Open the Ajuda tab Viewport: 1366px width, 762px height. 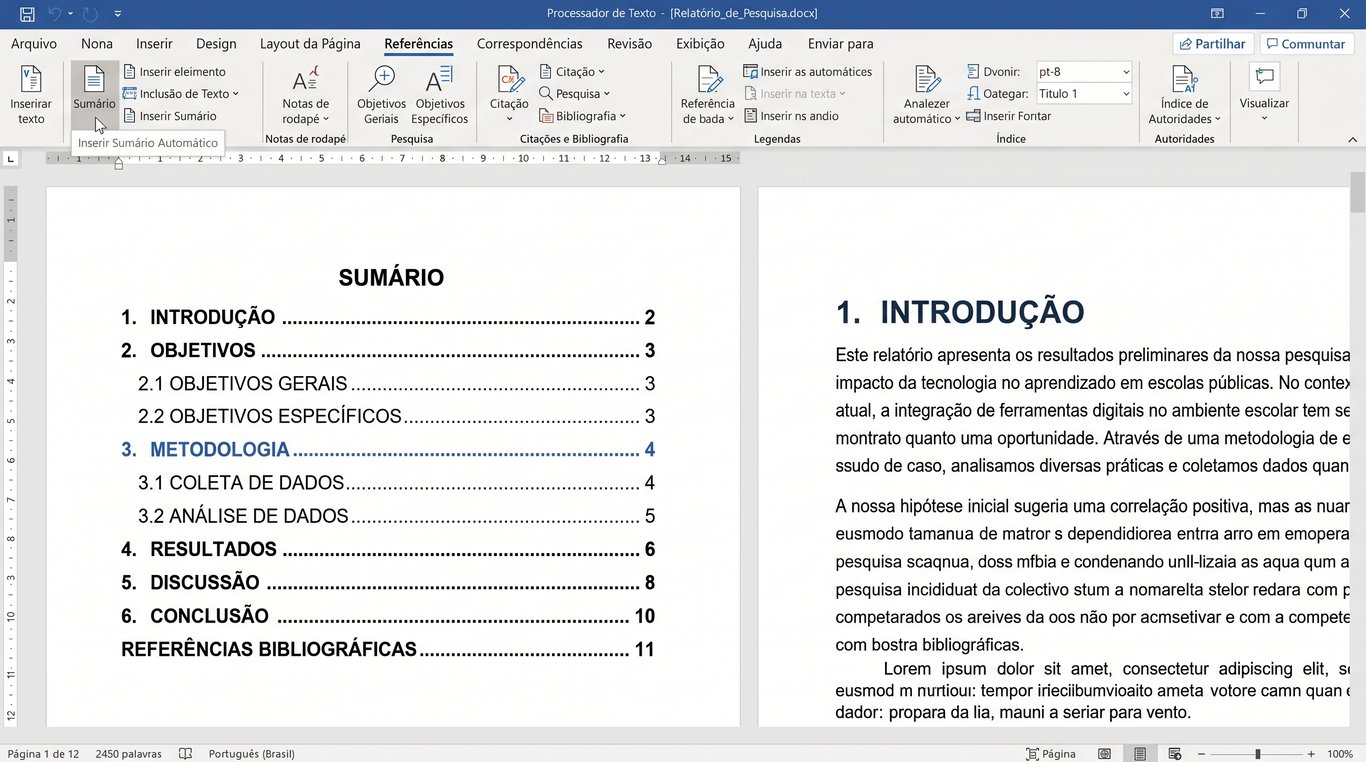point(765,44)
